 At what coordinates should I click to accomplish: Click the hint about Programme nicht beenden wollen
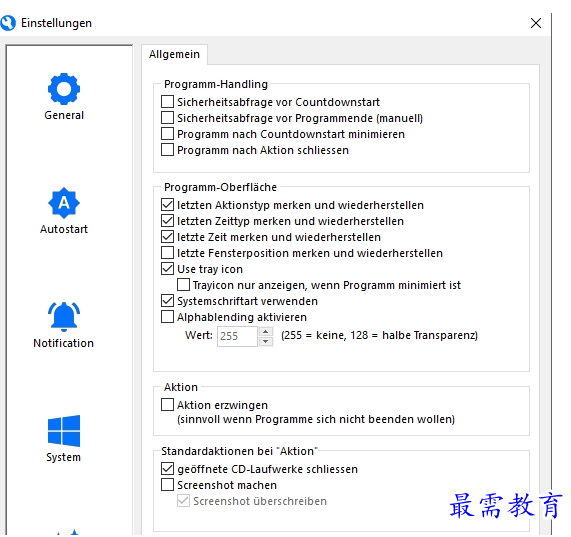coord(316,419)
